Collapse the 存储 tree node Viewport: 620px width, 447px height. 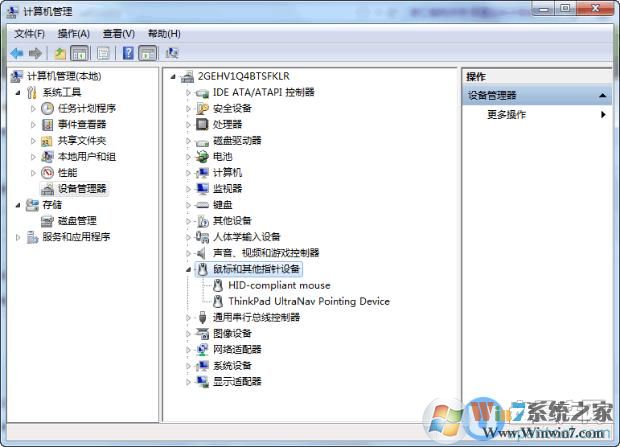pyautogui.click(x=18, y=205)
